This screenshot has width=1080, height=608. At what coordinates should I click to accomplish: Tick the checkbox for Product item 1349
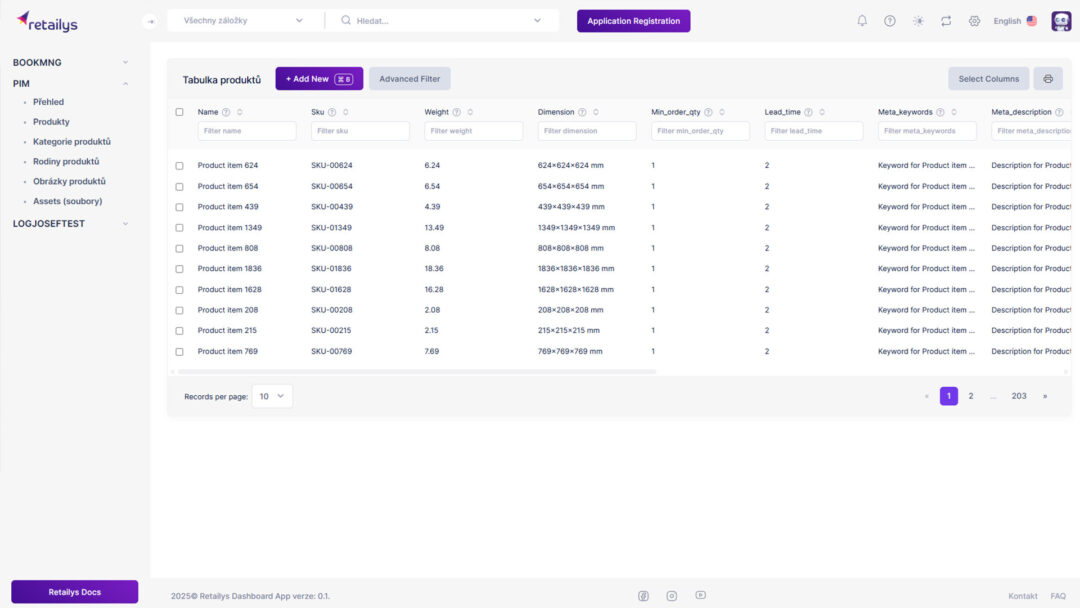pyautogui.click(x=180, y=227)
